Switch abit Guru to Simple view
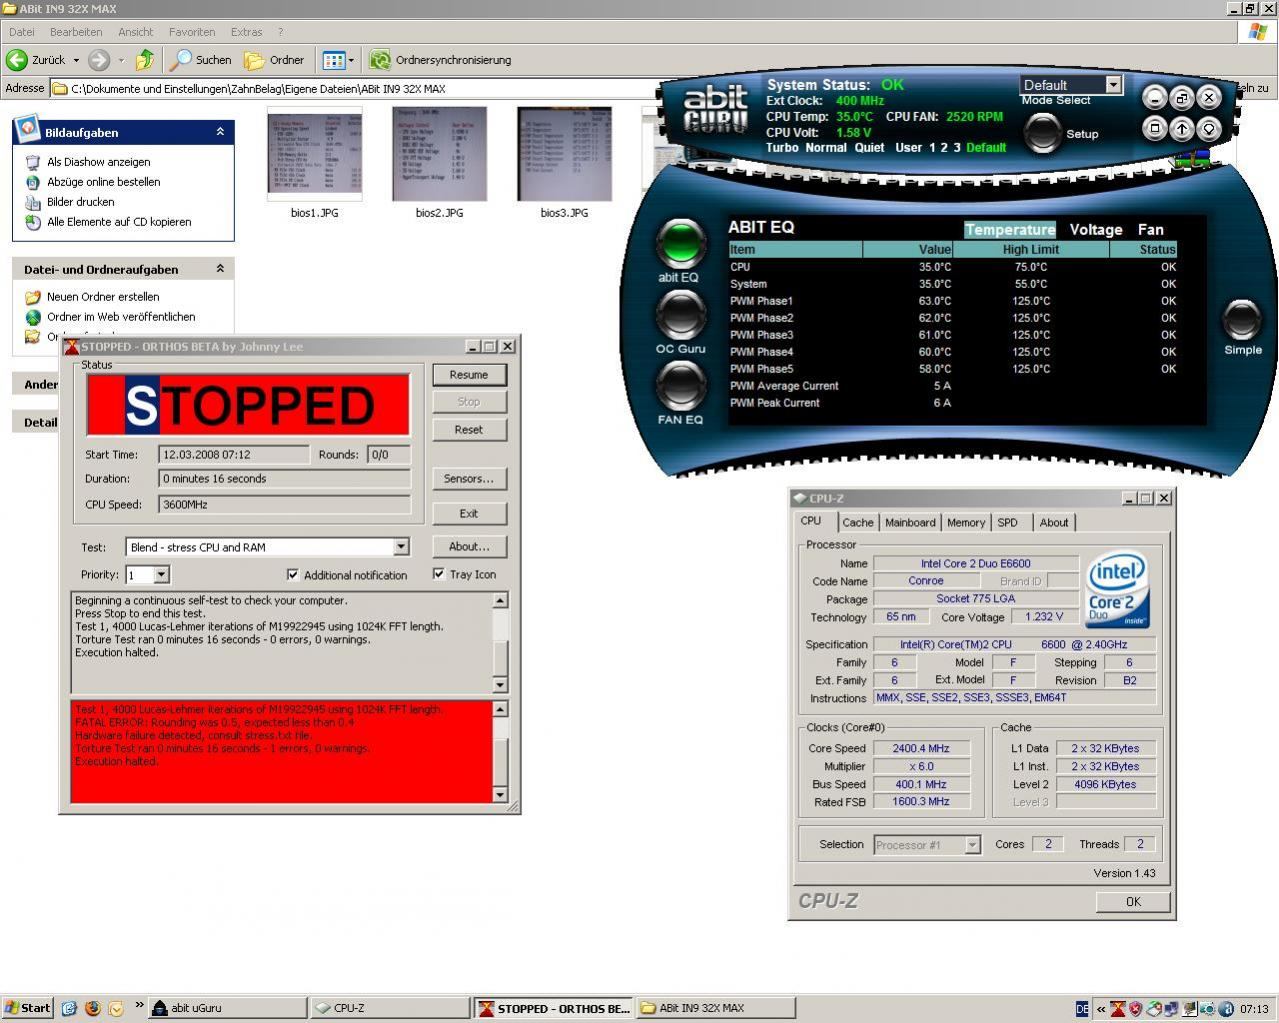Viewport: 1279px width, 1023px height. (x=1242, y=319)
